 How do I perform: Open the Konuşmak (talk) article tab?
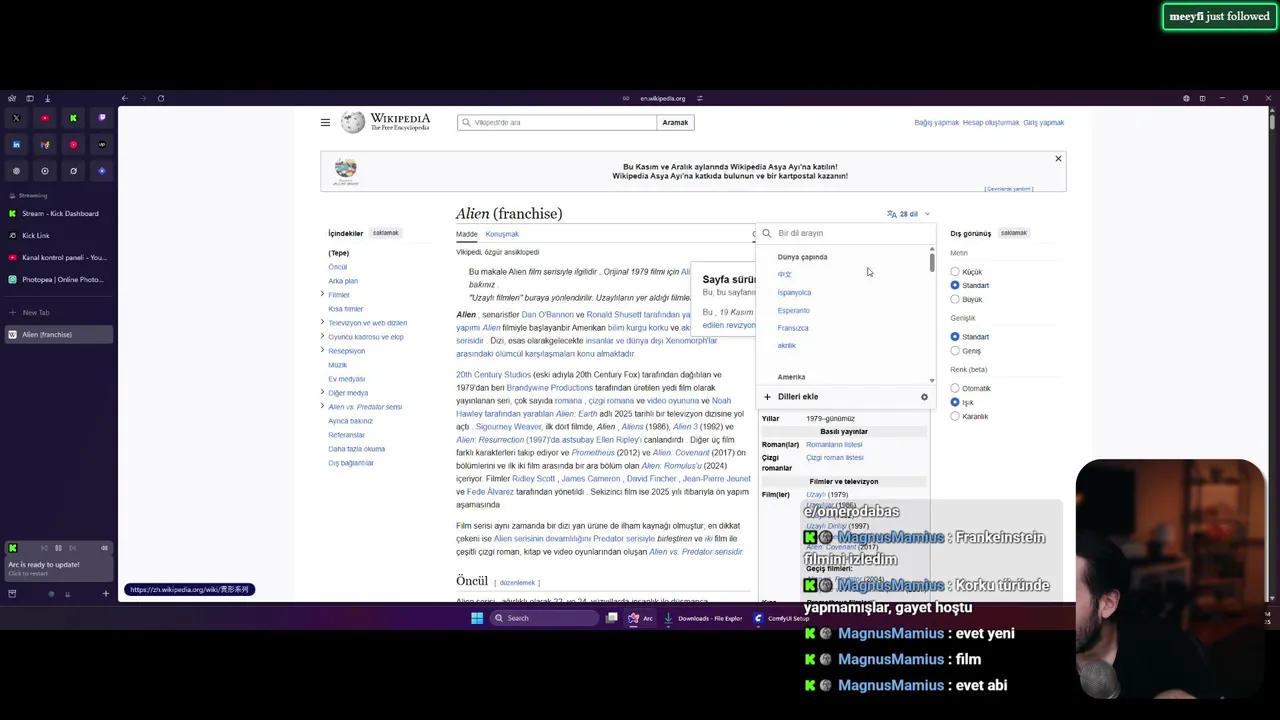tap(502, 234)
